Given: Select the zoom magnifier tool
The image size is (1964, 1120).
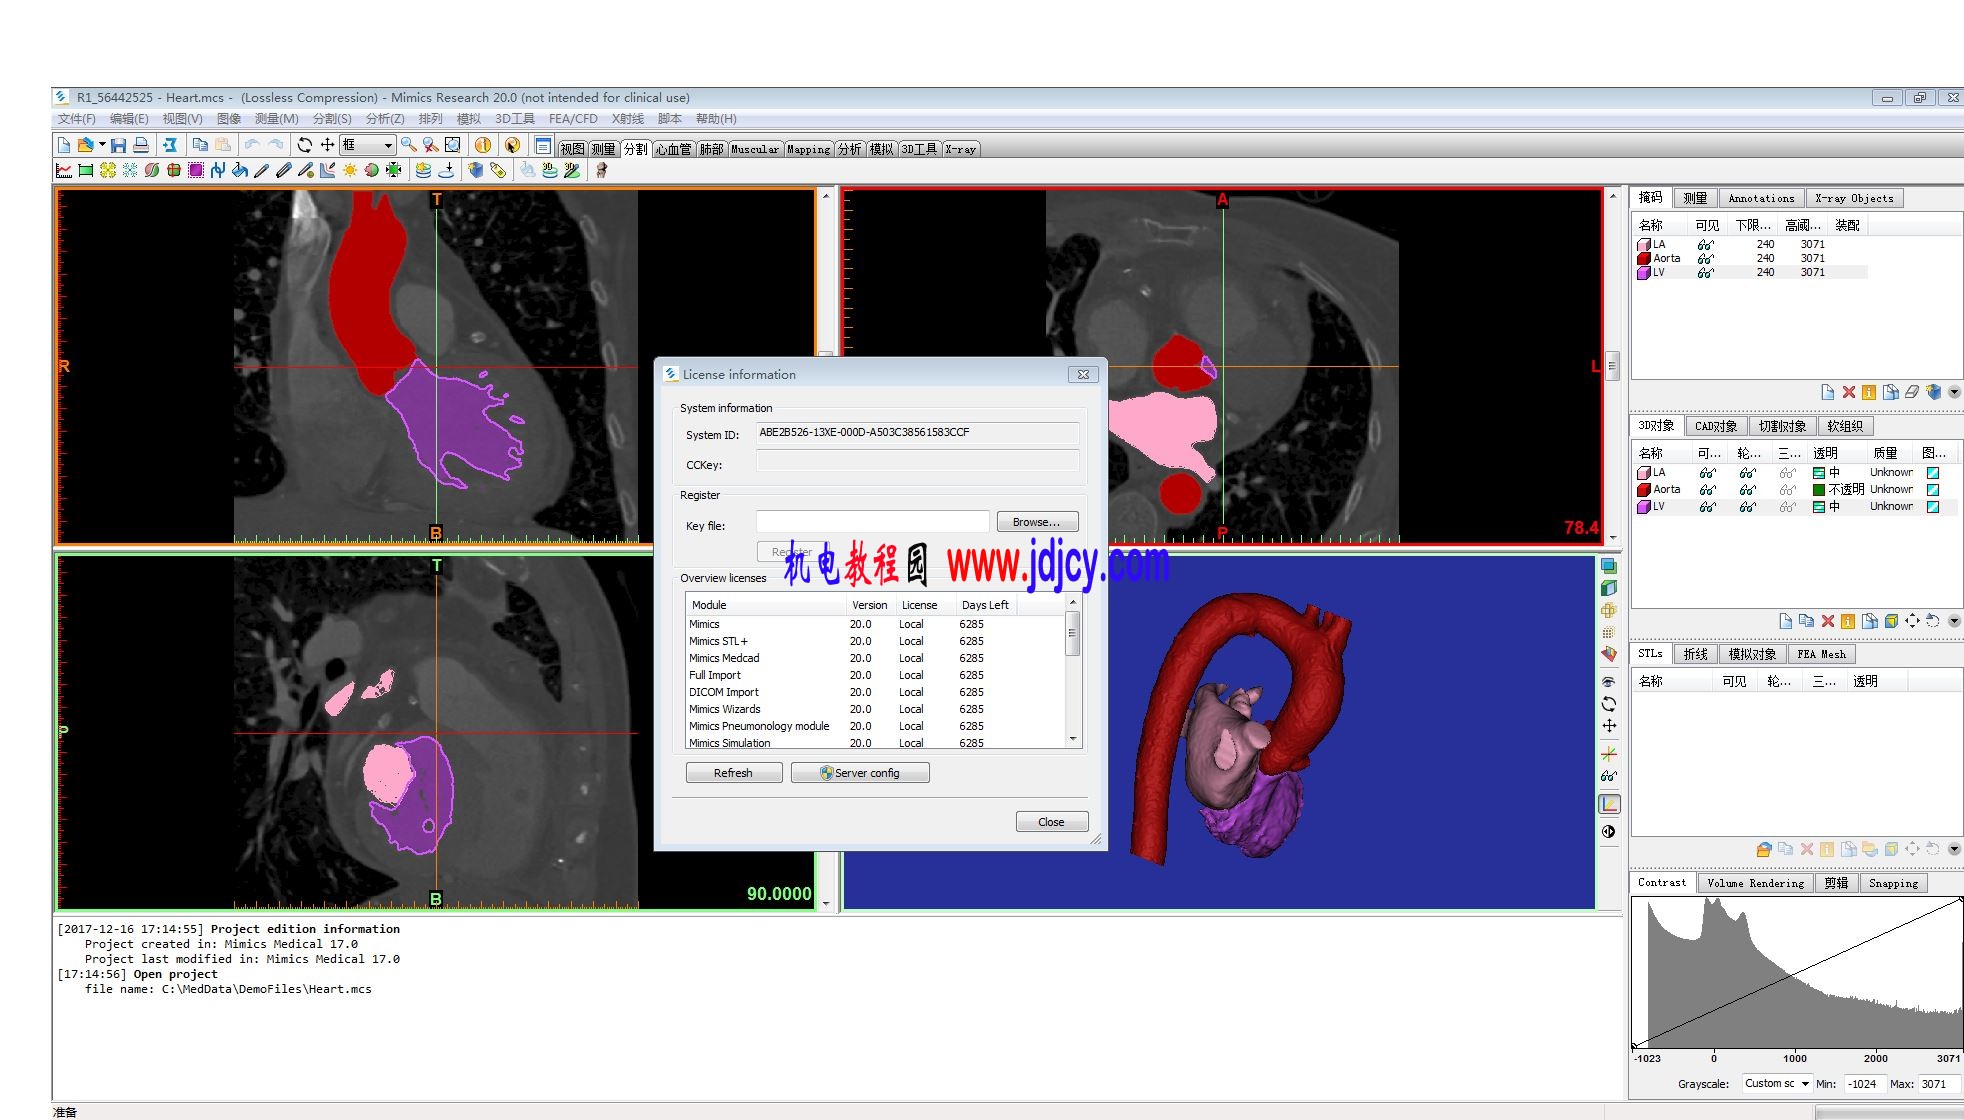Looking at the screenshot, I should (x=408, y=146).
